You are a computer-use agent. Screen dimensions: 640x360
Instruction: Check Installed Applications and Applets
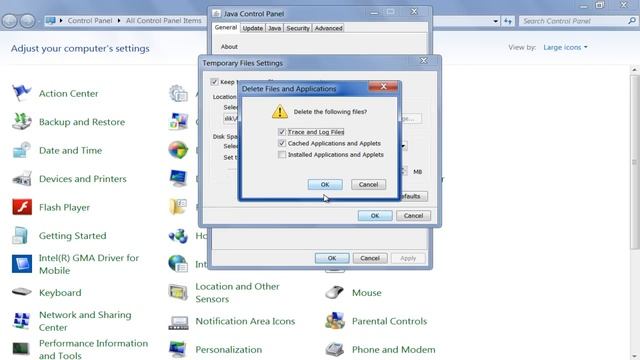[282, 155]
